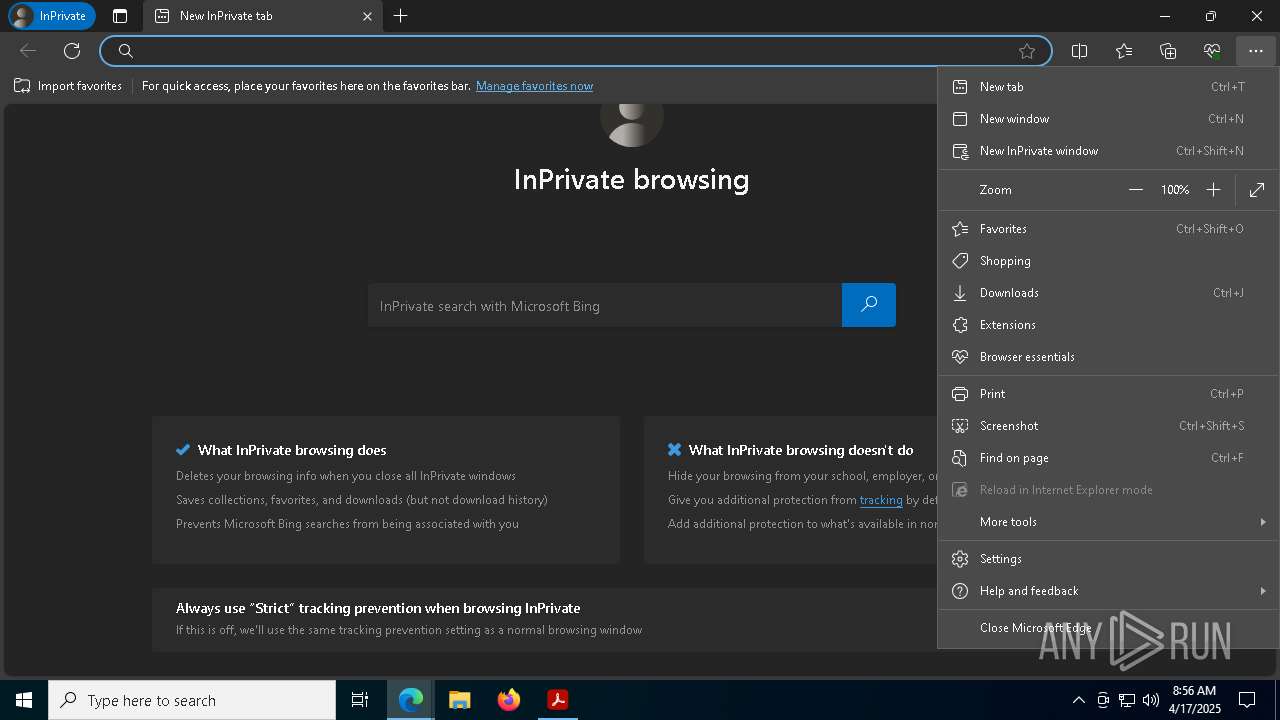Open the InPrivate profile button
Screen dimensions: 1280x720
(x=52, y=16)
